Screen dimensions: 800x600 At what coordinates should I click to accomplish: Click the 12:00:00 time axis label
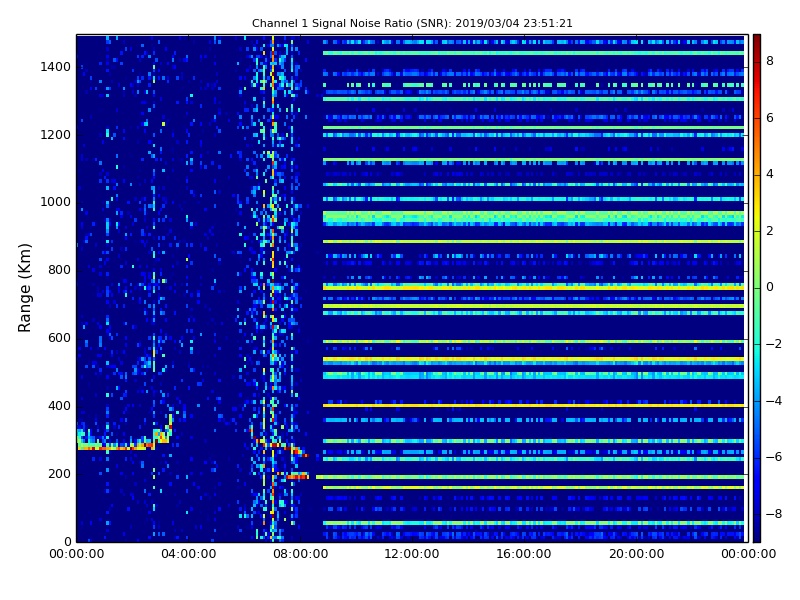point(412,554)
